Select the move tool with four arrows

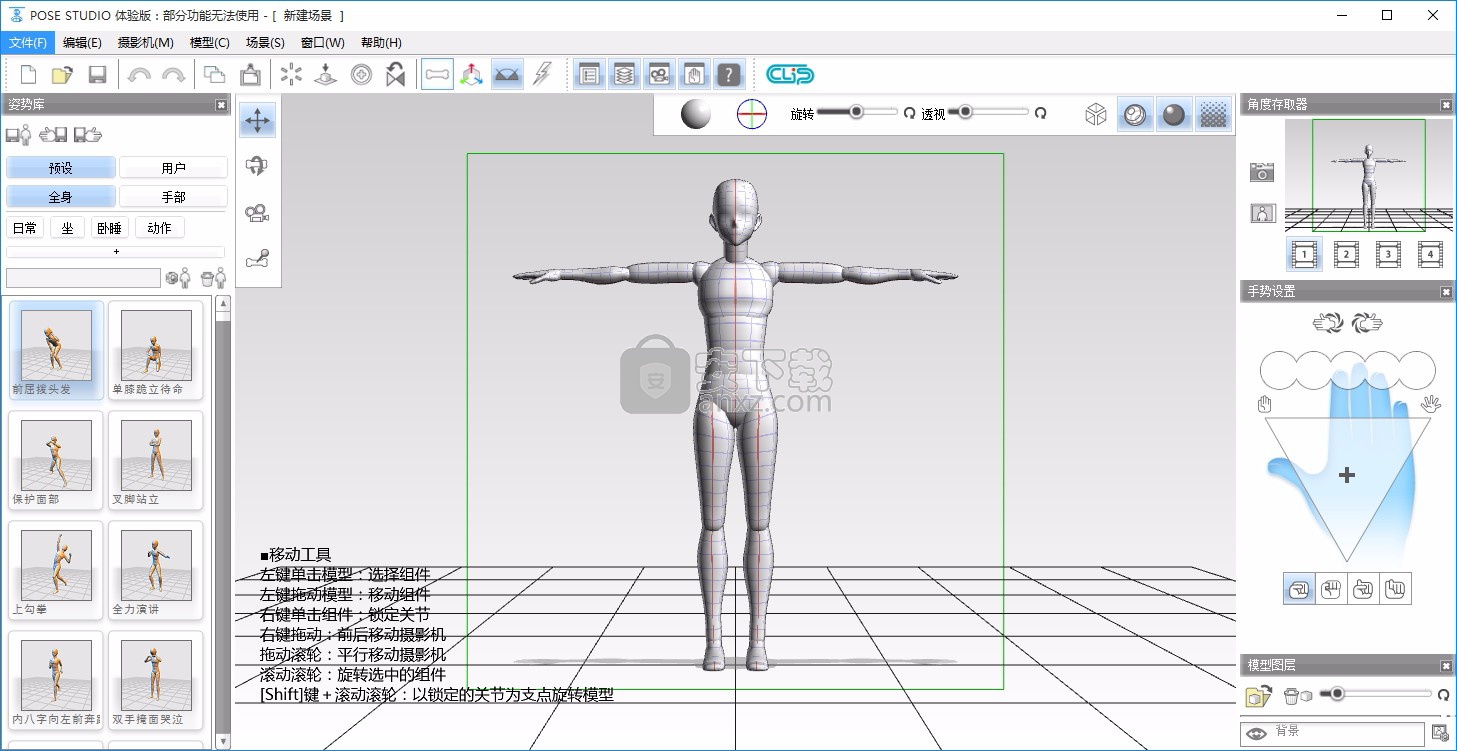(257, 121)
